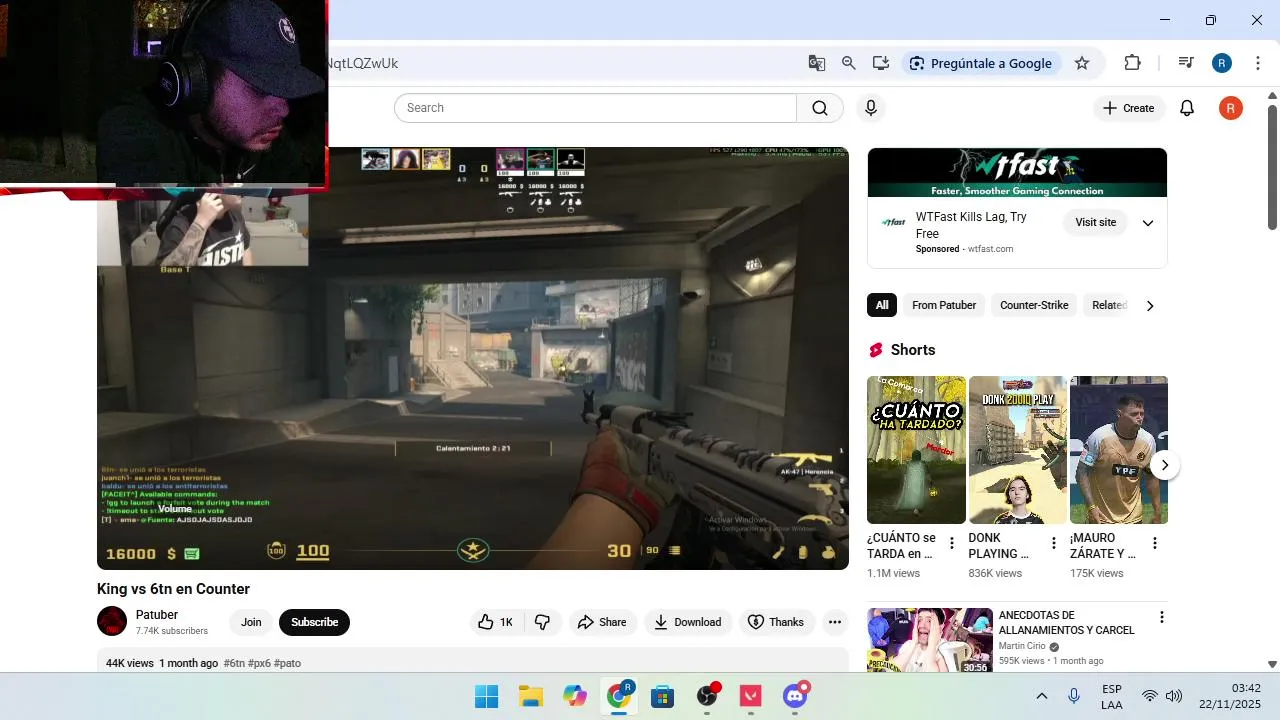Click the Visit site button
This screenshot has height=720, width=1280.
(x=1095, y=222)
